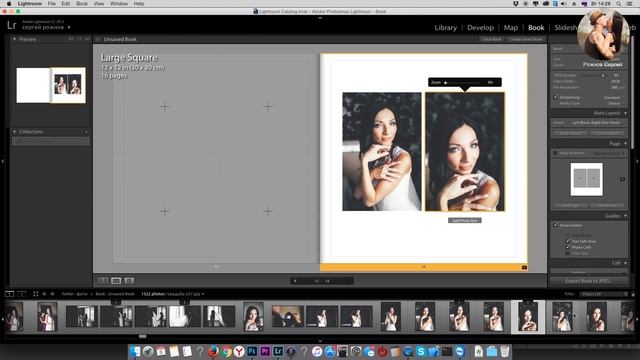Adjust the JPEG Quality slider
640x360 pixels.
(593, 76)
